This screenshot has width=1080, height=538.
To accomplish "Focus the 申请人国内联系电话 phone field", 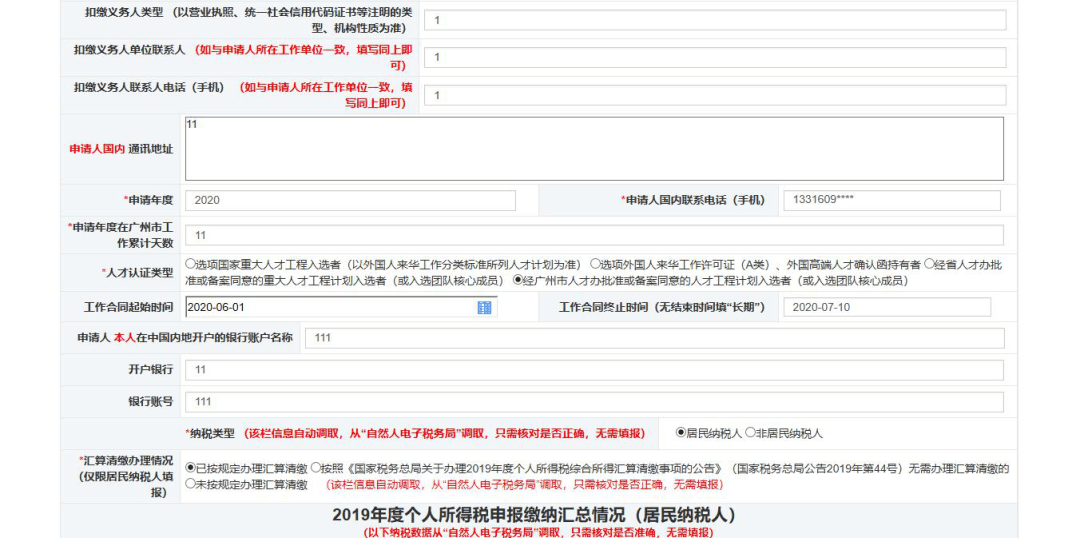I will click(892, 200).
